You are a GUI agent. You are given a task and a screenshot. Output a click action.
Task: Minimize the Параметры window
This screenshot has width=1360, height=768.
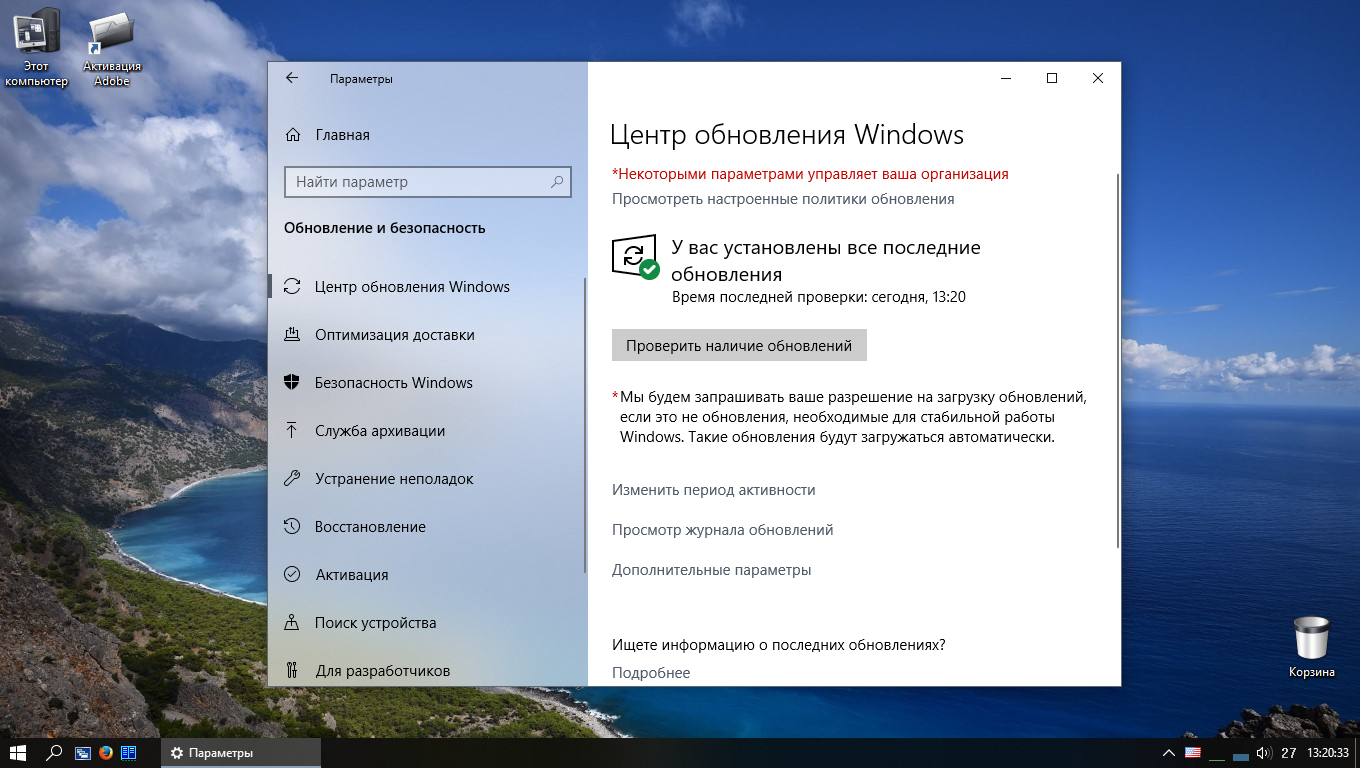coord(1006,78)
